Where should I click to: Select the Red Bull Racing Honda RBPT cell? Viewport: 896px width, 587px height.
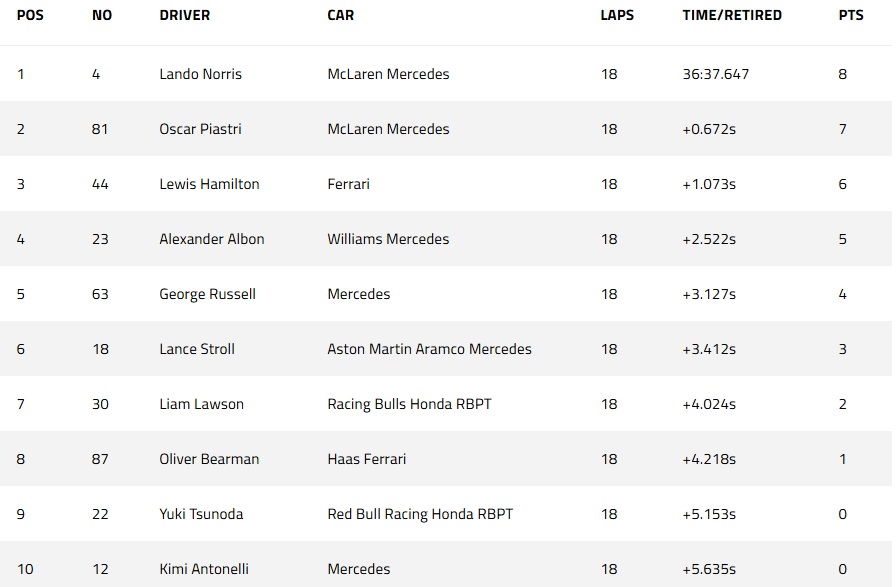420,514
